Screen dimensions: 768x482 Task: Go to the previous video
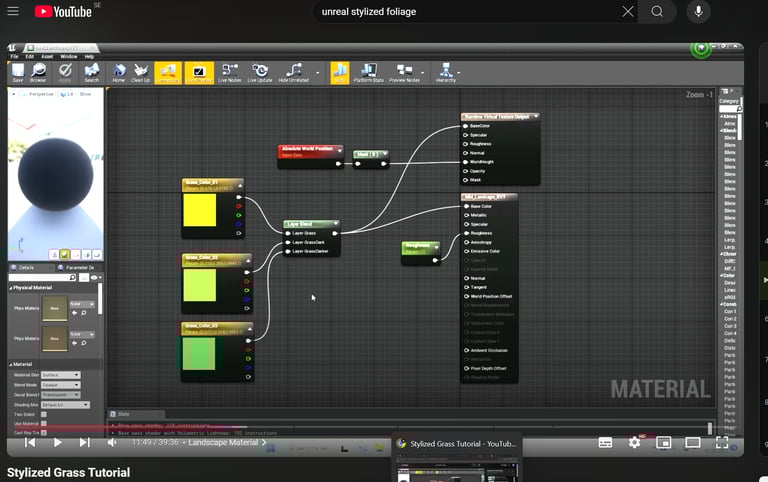pos(30,442)
